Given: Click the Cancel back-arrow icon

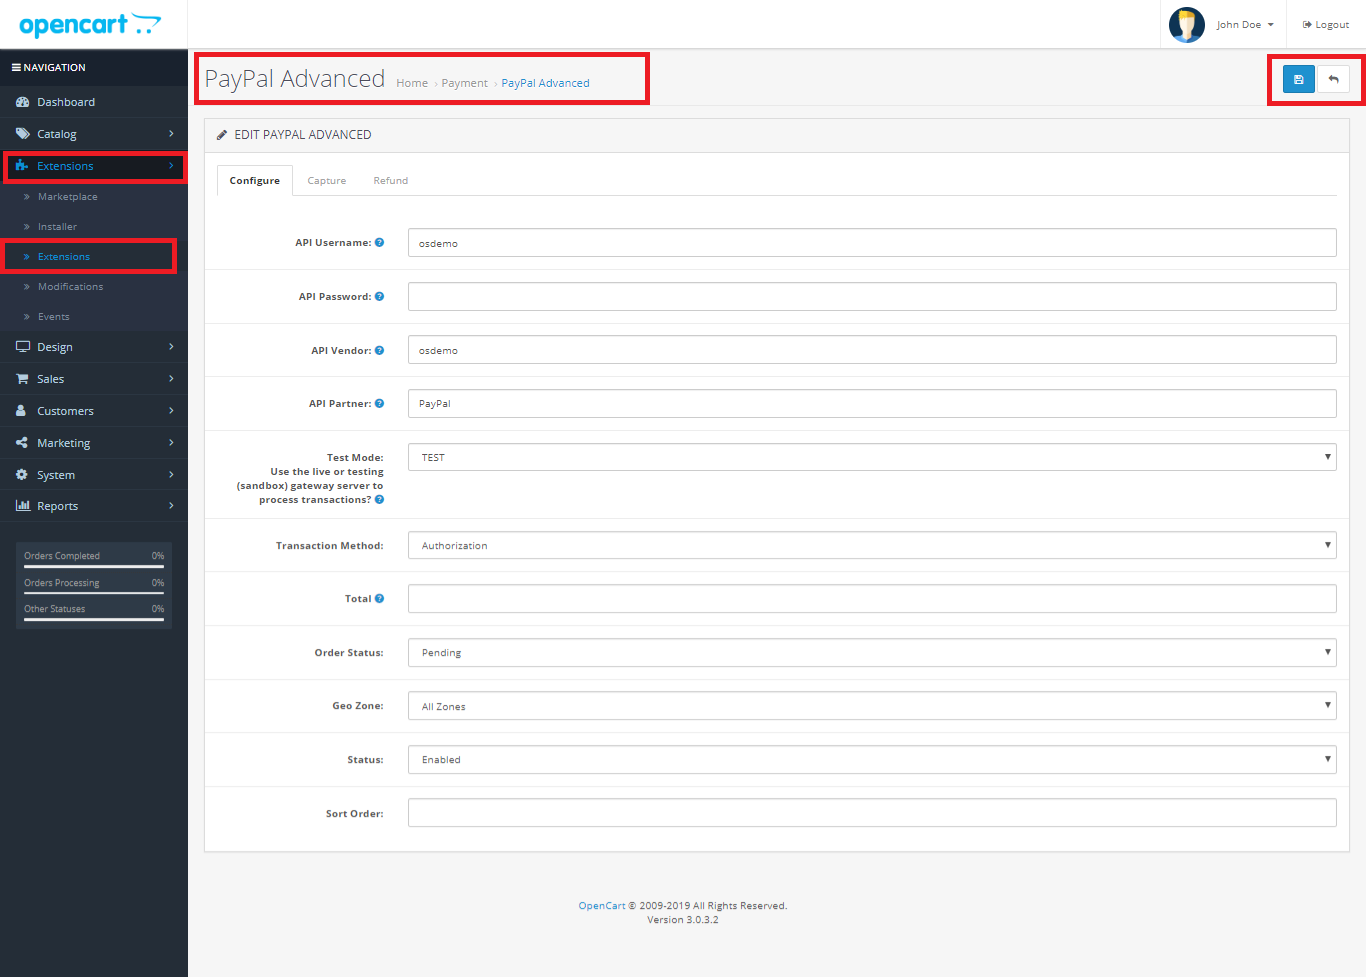Looking at the screenshot, I should tap(1333, 79).
